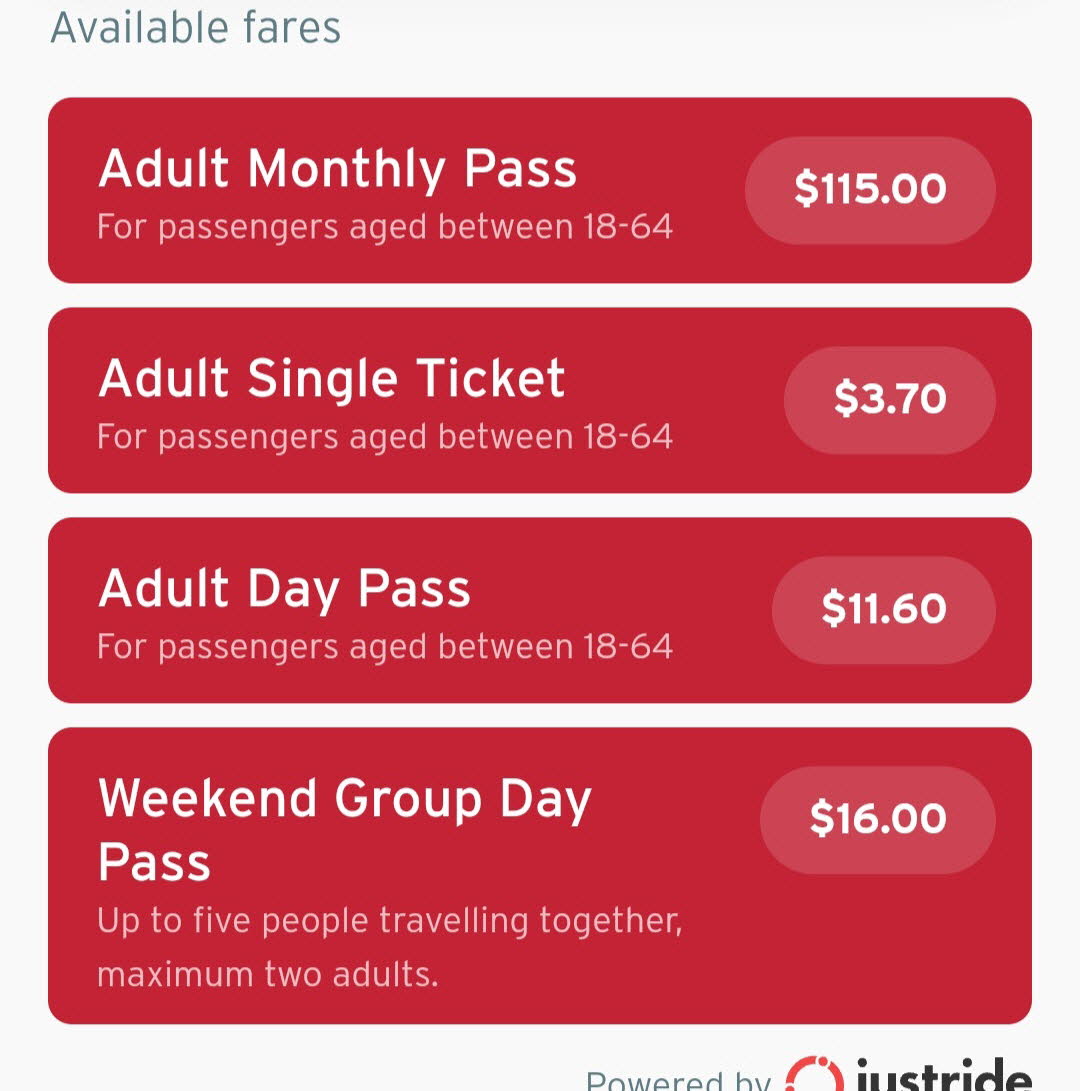Select the Weekend Group Day Pass title
Screen dimensions: 1080x1091
click(344, 829)
